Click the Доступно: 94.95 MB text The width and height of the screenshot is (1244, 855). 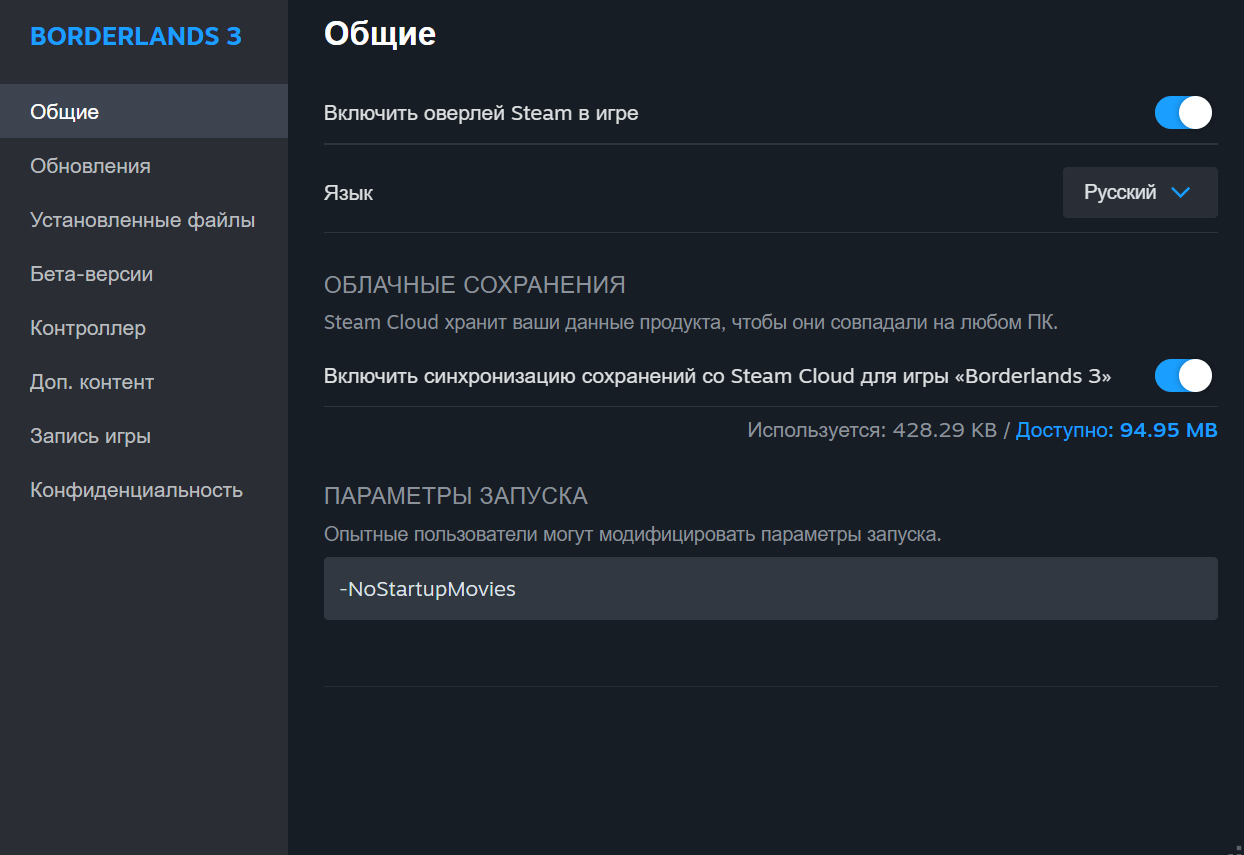coord(1117,430)
